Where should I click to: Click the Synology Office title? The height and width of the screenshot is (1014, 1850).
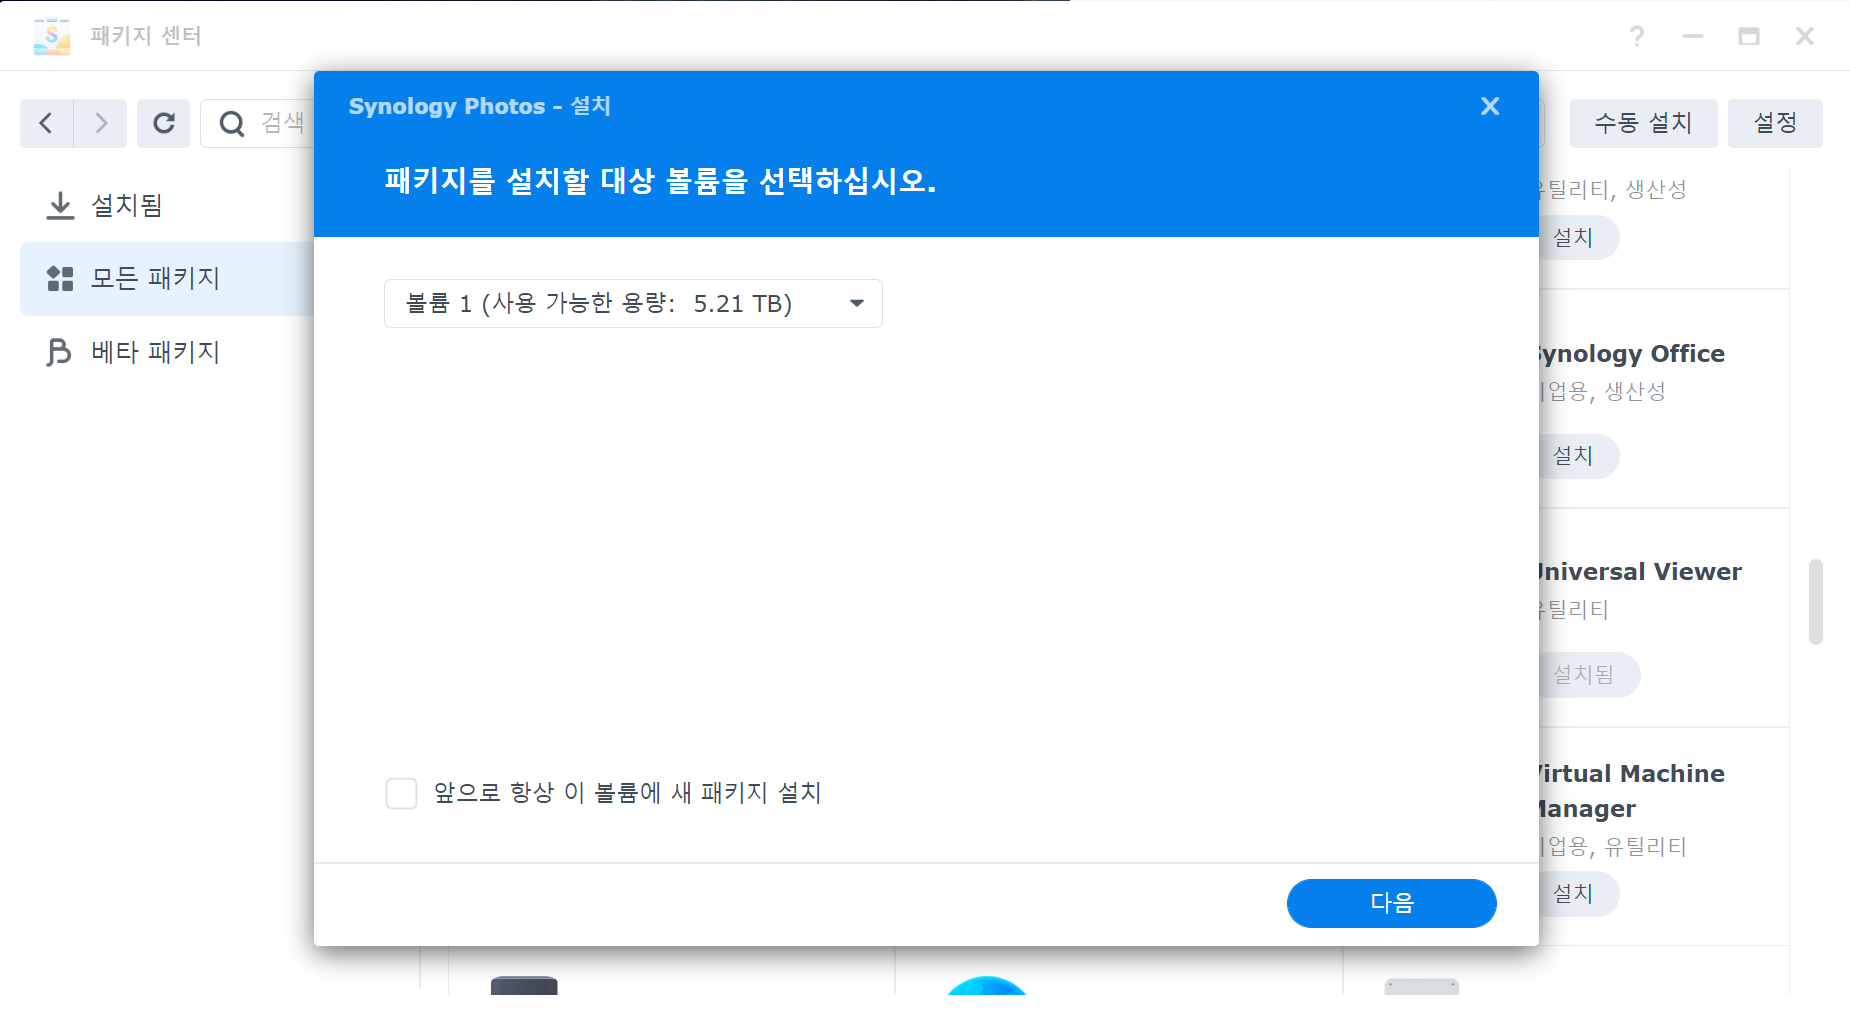[x=1632, y=354]
